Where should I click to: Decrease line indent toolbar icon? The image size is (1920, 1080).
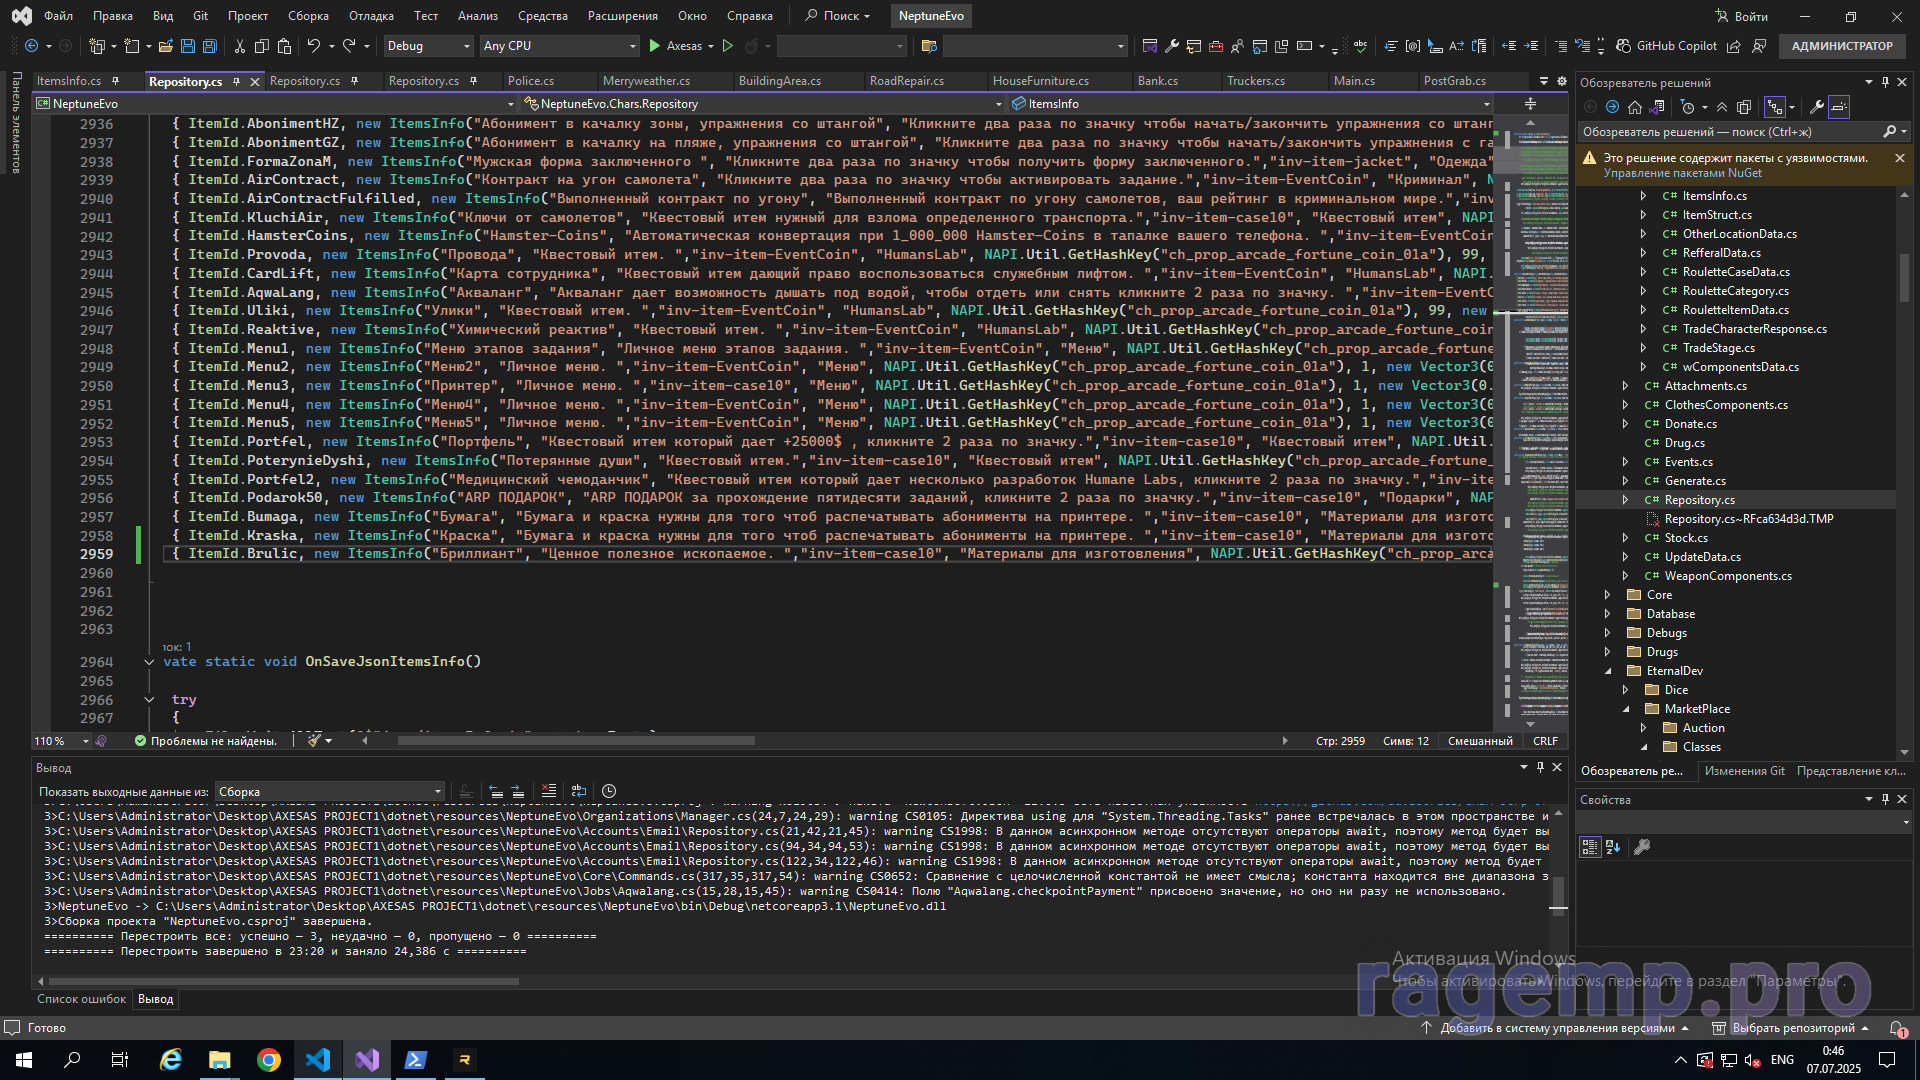click(1510, 46)
